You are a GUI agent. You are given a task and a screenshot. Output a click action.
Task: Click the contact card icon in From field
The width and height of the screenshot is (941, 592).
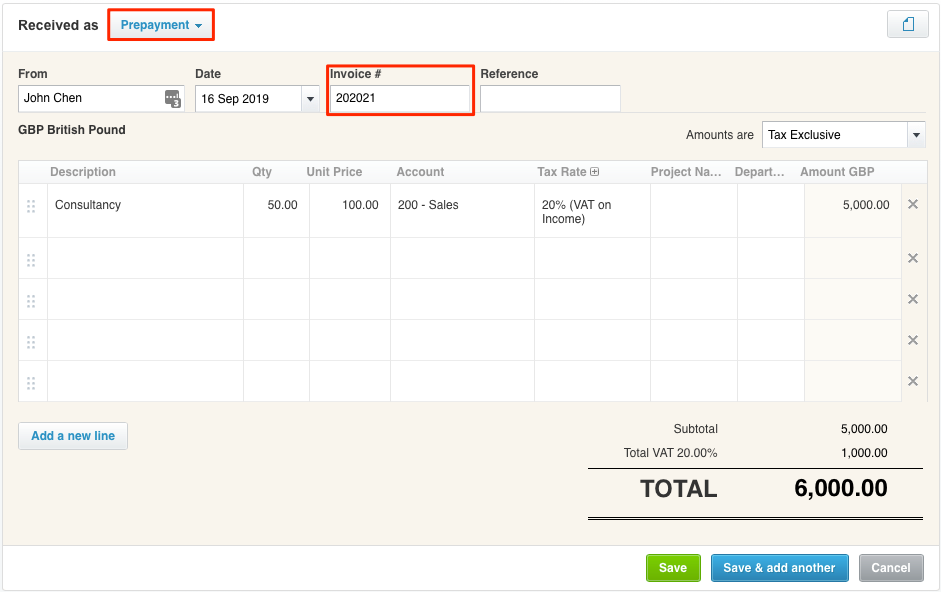coord(173,98)
